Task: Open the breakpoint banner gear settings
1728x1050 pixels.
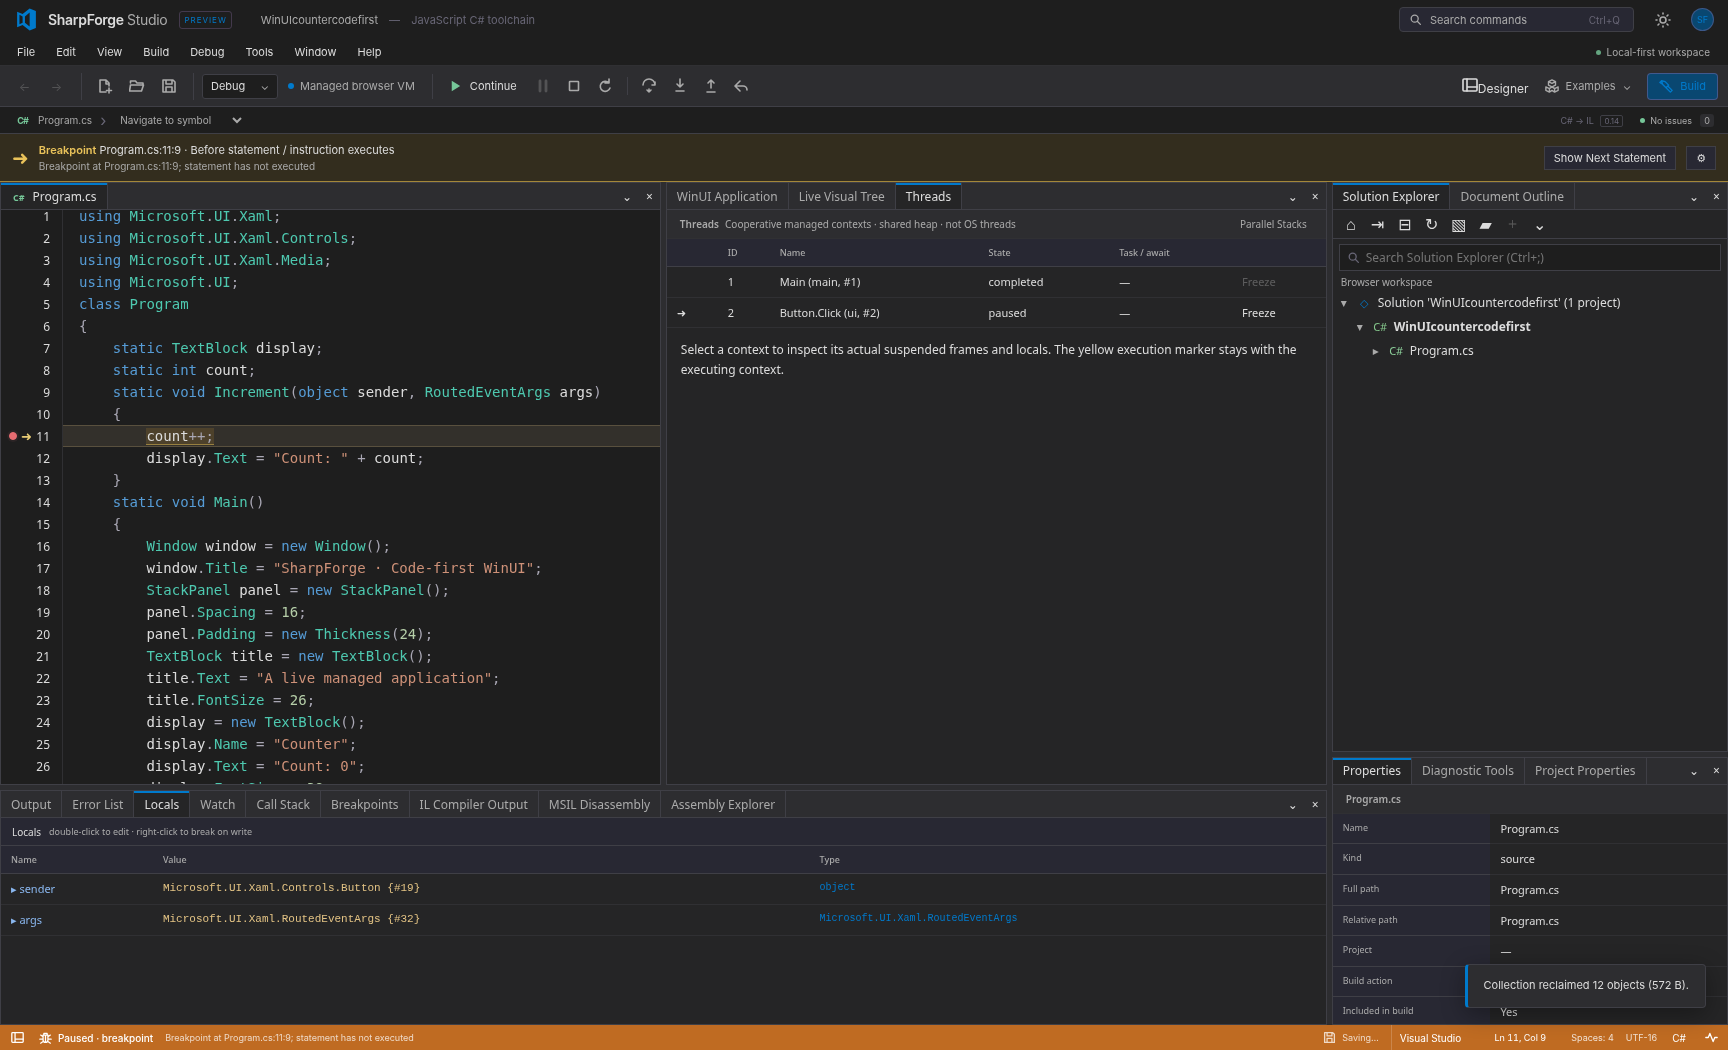Action: [1701, 158]
